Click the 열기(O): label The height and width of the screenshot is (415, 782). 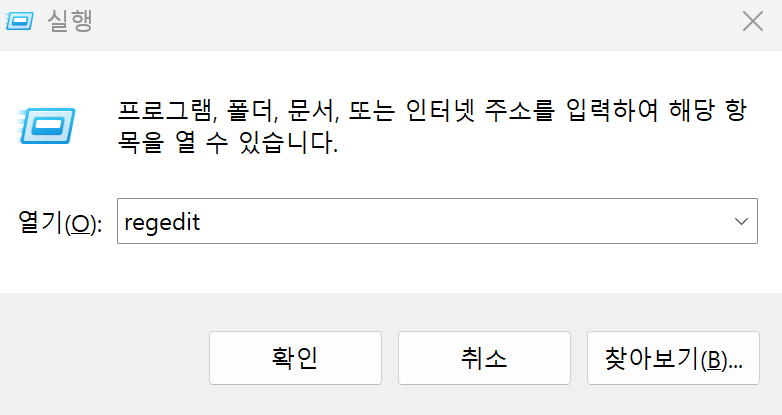point(60,222)
